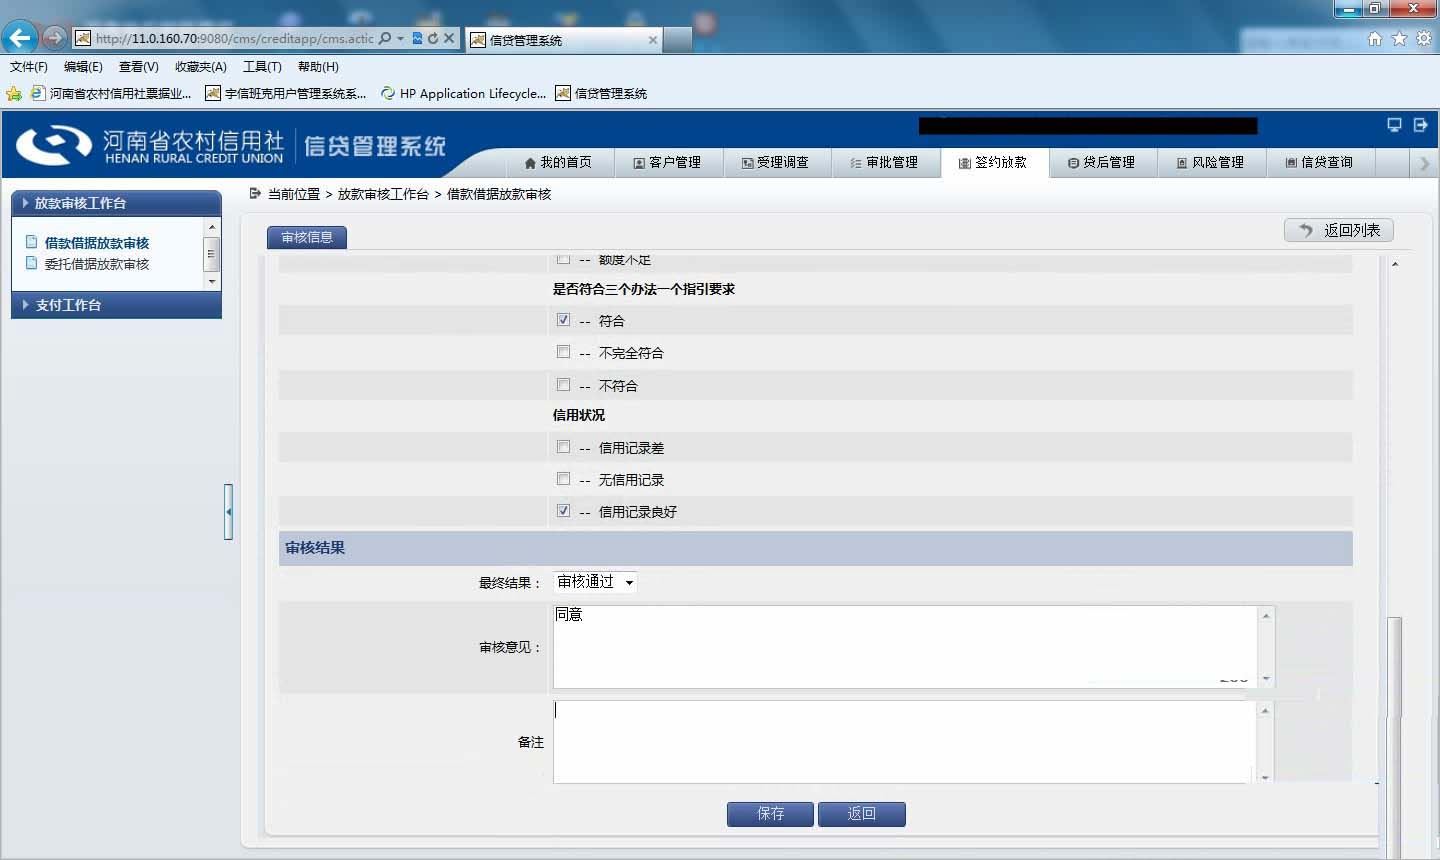Viewport: 1440px width, 860px height.
Task: Open the 工具(T) menu
Action: (262, 67)
